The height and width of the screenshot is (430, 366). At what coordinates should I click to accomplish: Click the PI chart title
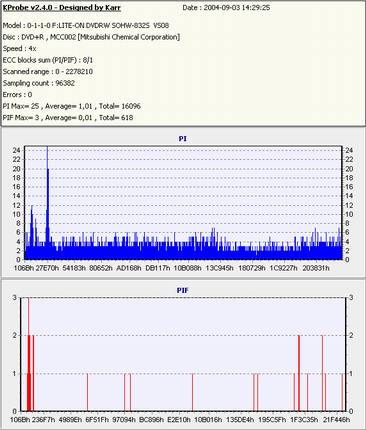[182, 139]
